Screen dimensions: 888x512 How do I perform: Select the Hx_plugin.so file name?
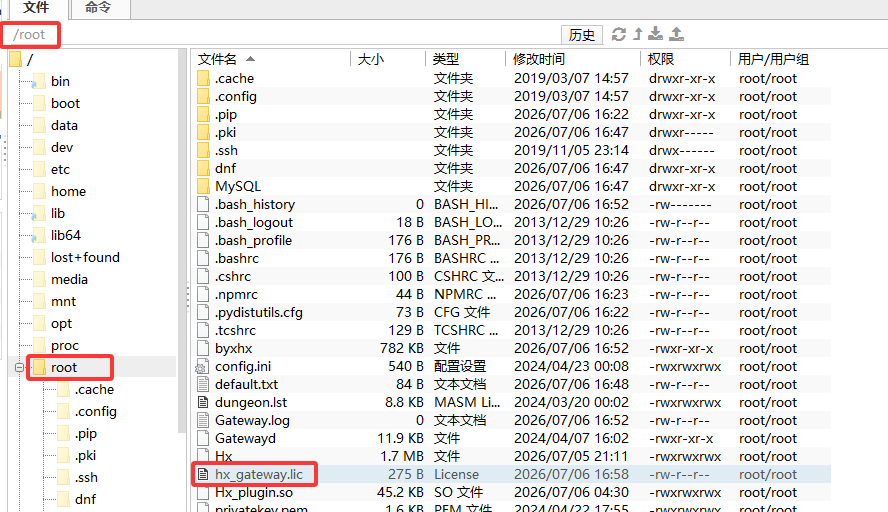tap(254, 493)
